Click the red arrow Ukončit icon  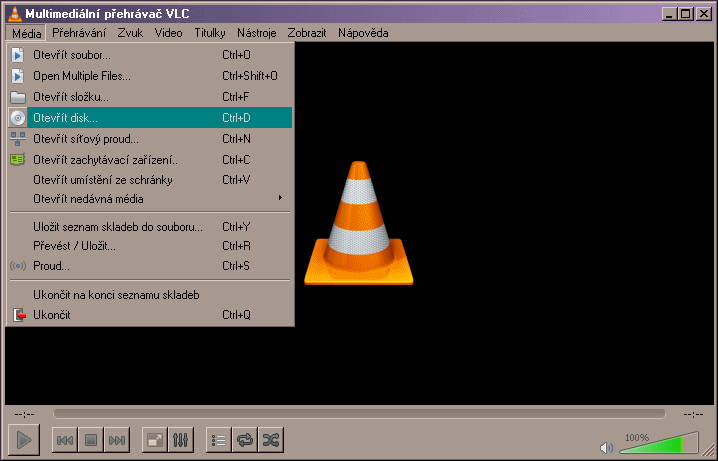[18, 315]
